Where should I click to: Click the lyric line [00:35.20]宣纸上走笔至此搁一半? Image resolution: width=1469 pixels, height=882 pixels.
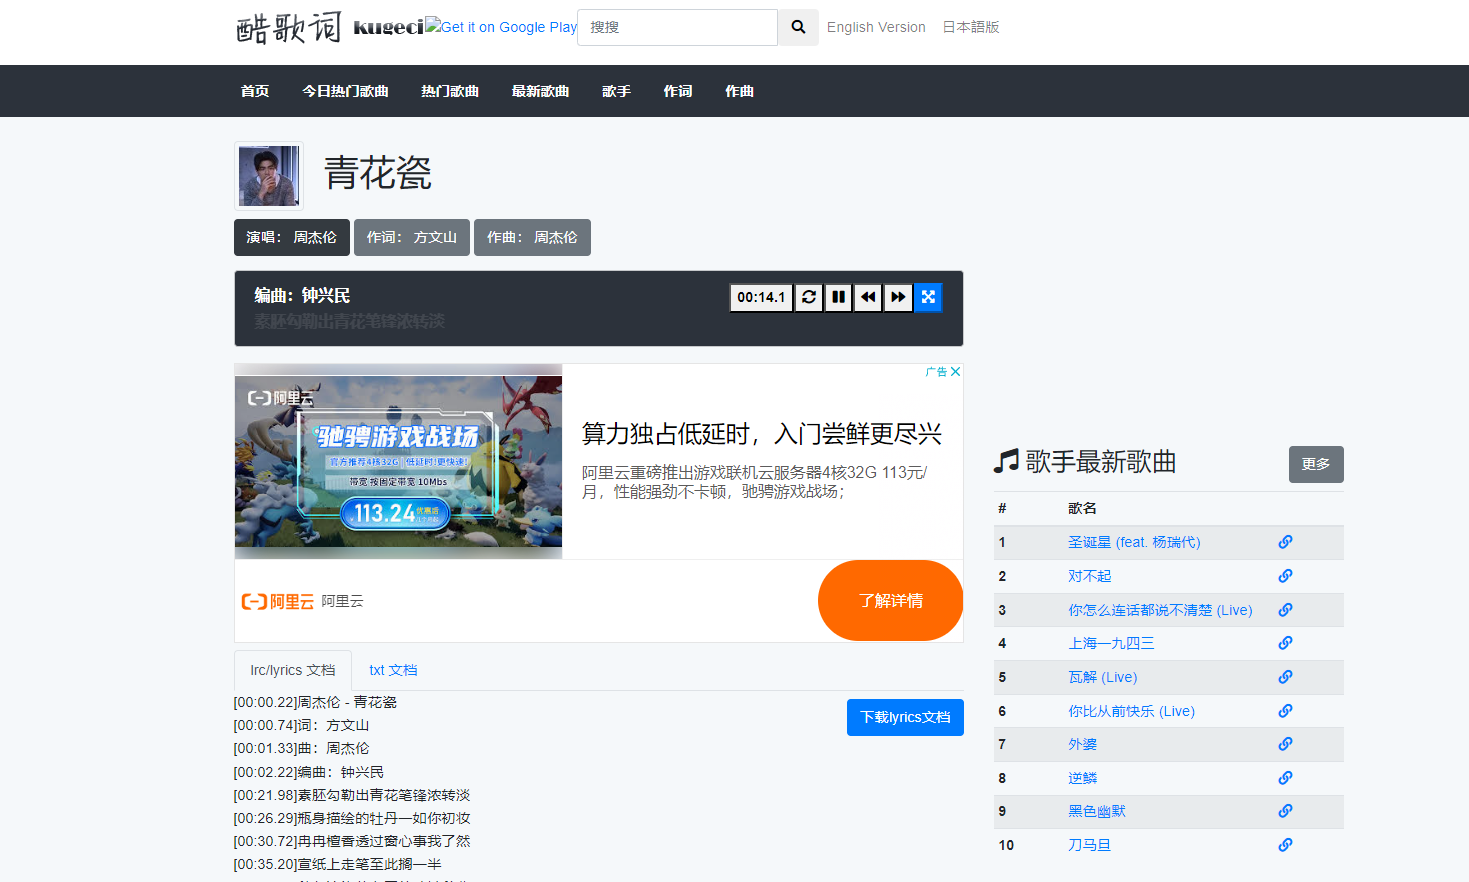point(337,864)
